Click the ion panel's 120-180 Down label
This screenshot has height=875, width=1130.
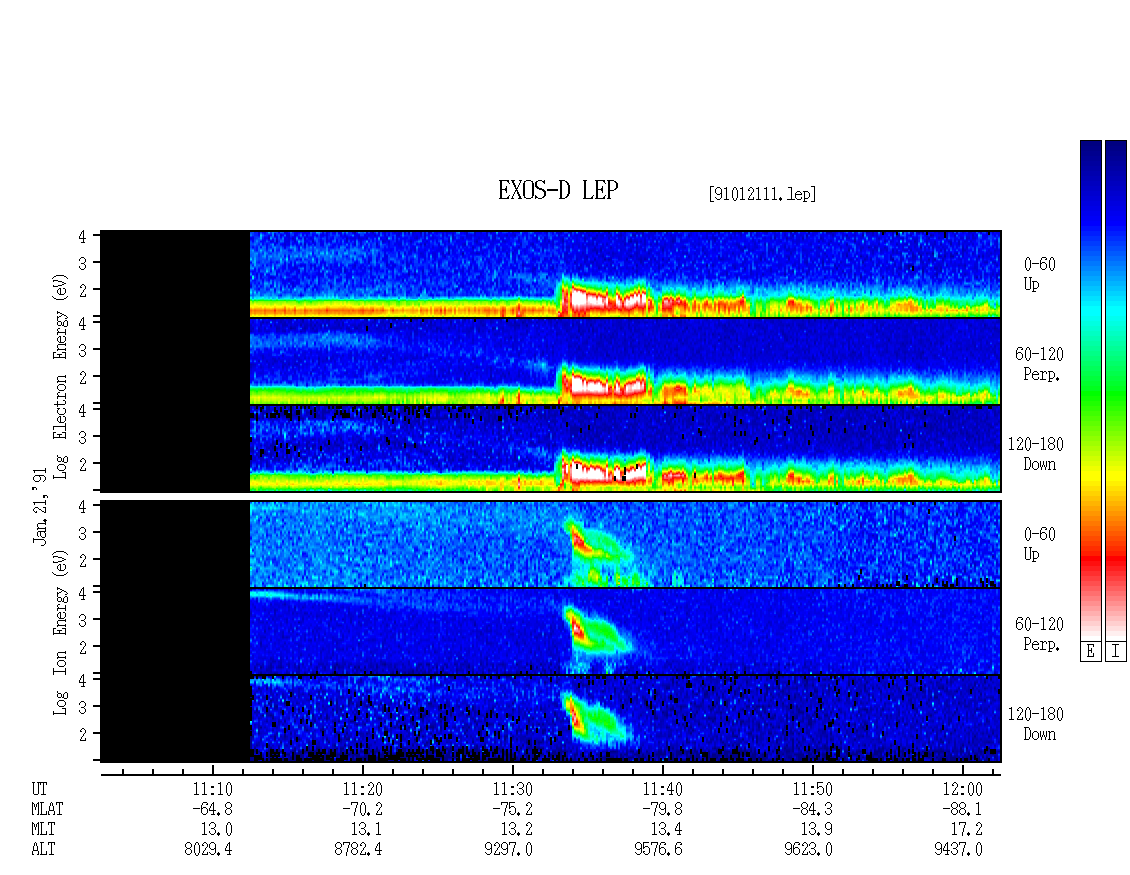(1036, 724)
